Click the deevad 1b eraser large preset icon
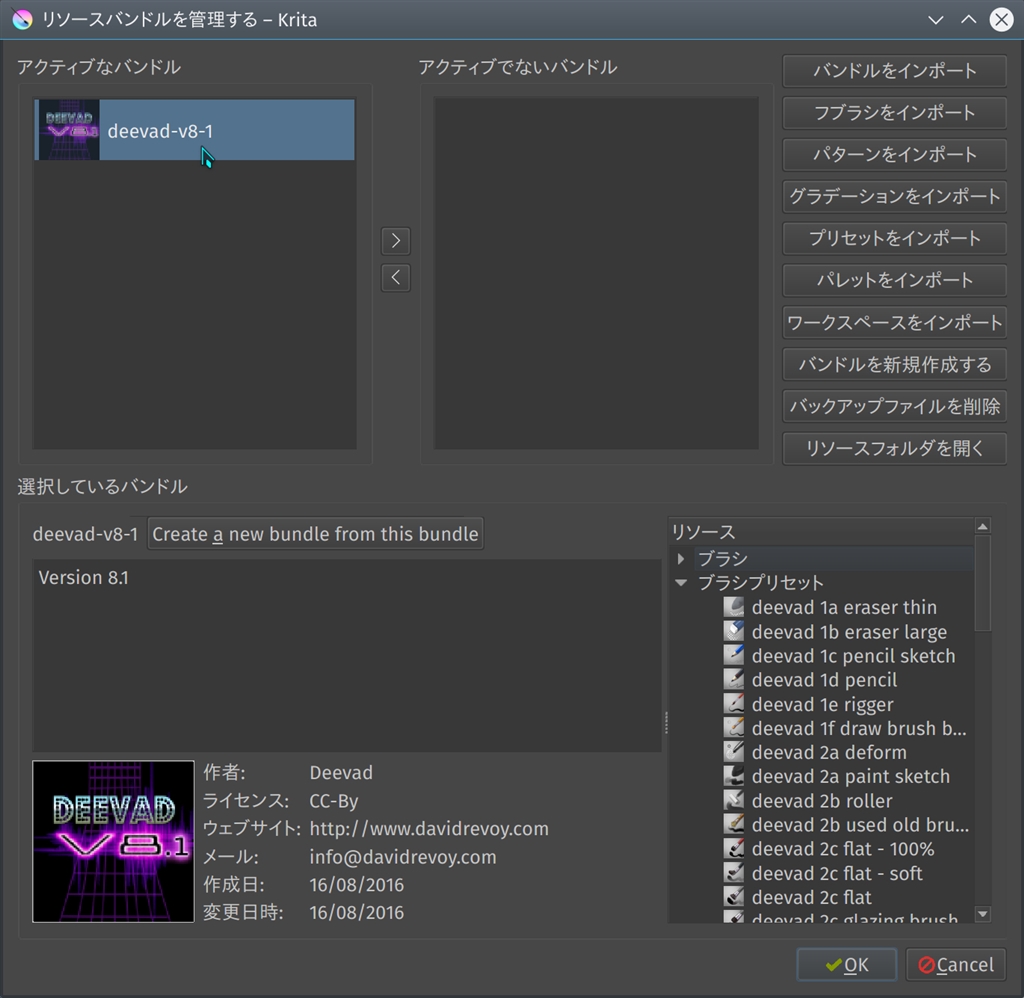 733,632
